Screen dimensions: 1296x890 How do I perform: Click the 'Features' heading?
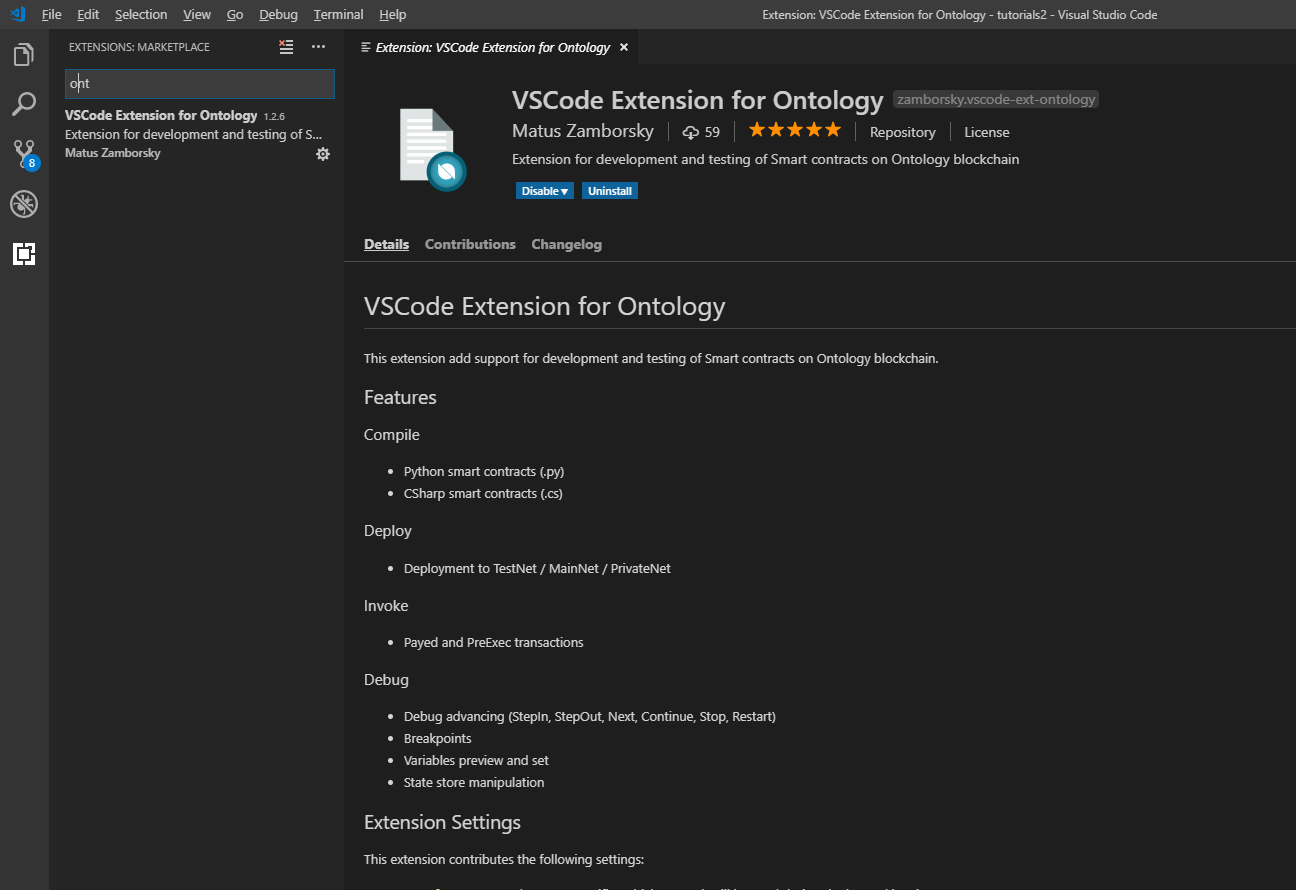click(x=400, y=397)
